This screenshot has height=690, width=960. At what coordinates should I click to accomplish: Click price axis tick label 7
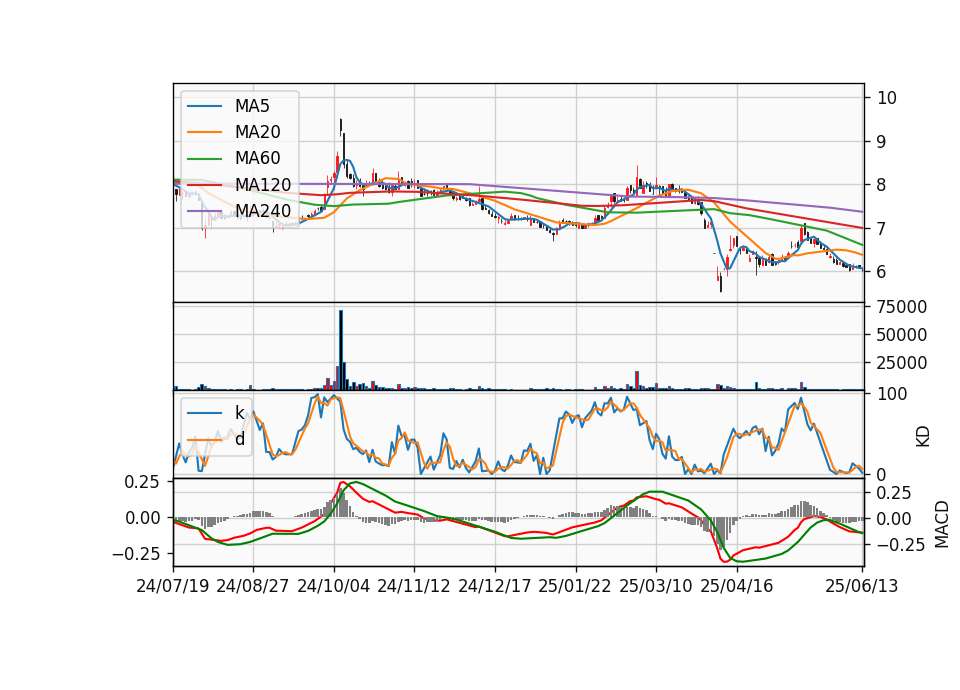click(x=882, y=228)
